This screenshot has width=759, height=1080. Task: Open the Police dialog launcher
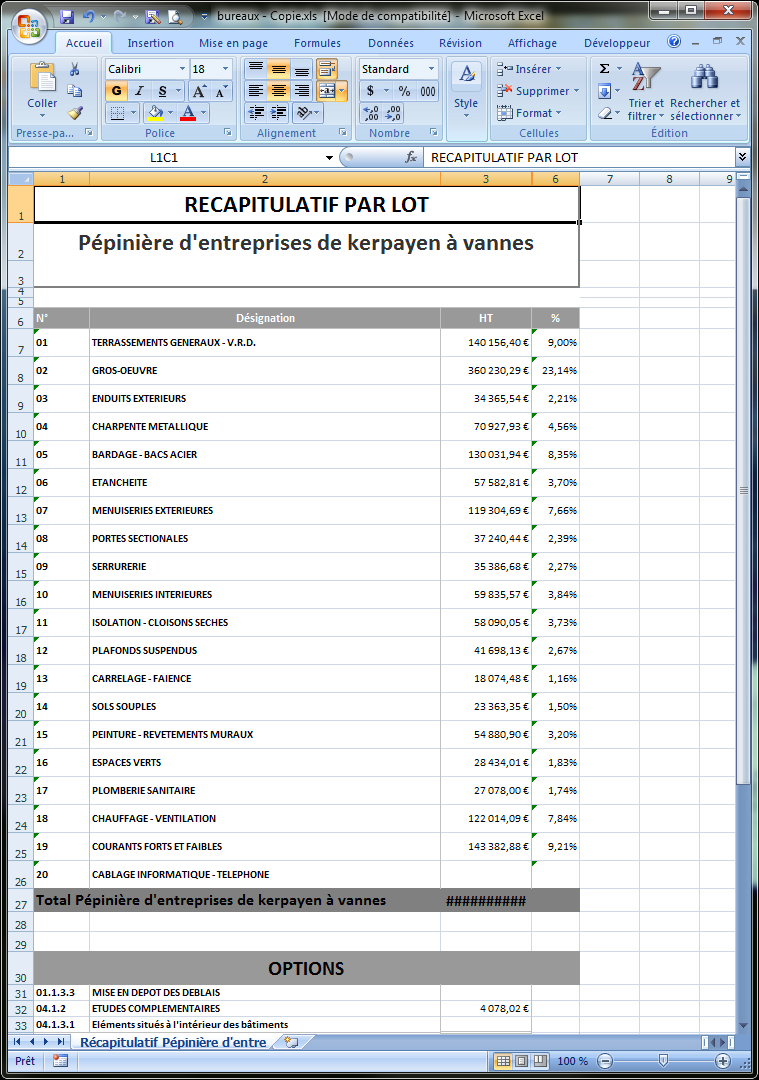(x=228, y=132)
